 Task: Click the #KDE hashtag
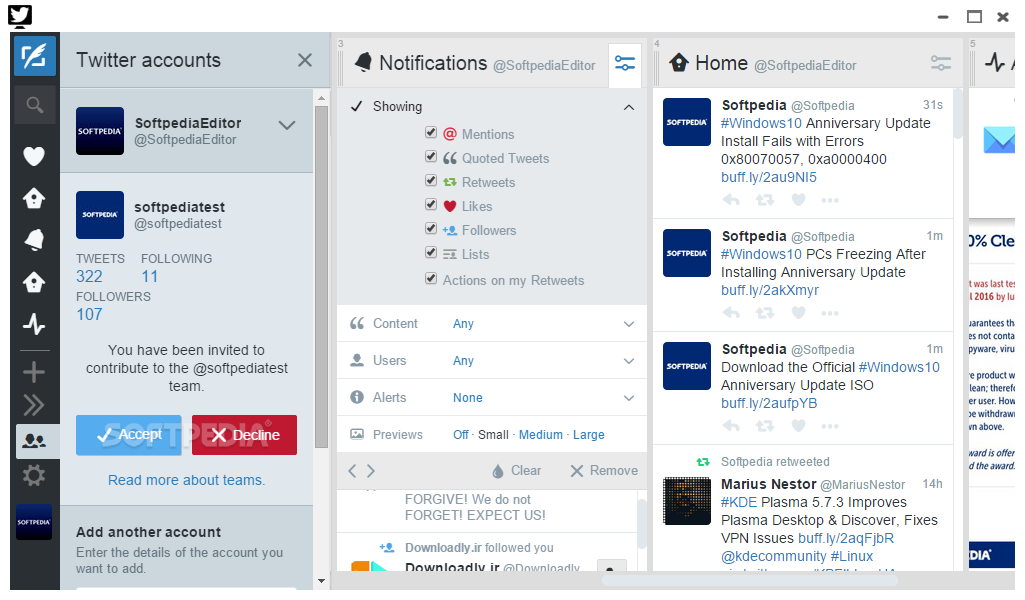[739, 502]
